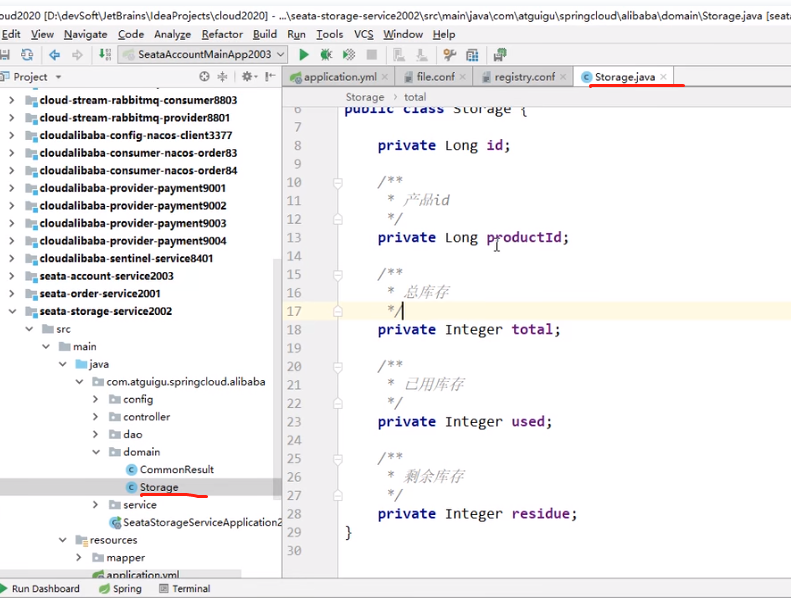This screenshot has height=598, width=791.
Task: Open the Window menu
Action: point(403,34)
